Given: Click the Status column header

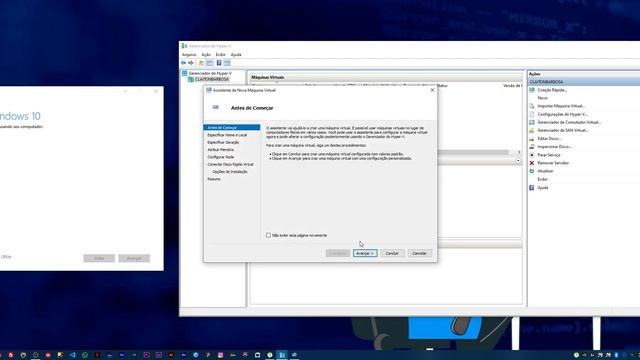Looking at the screenshot, I should [442, 86].
